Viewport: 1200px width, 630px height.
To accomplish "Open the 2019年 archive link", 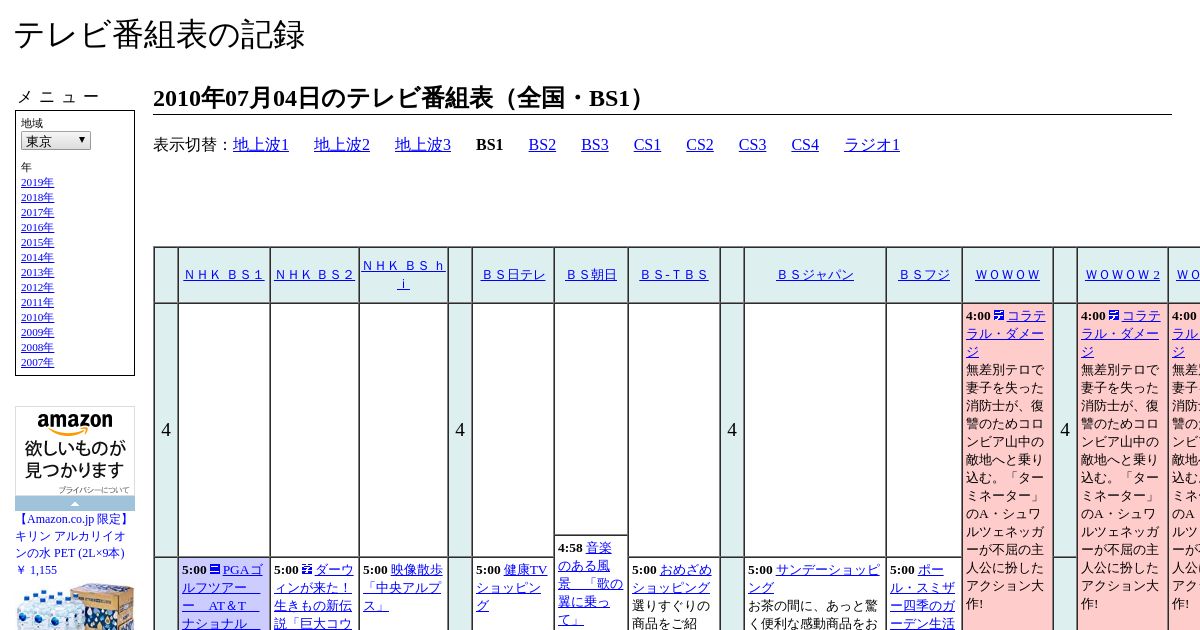I will [37, 183].
